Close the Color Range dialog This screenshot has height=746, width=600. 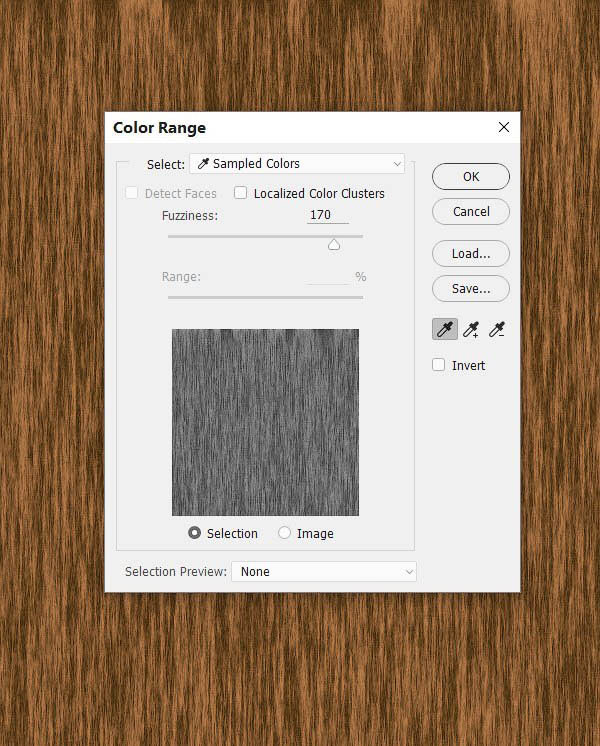coord(504,127)
